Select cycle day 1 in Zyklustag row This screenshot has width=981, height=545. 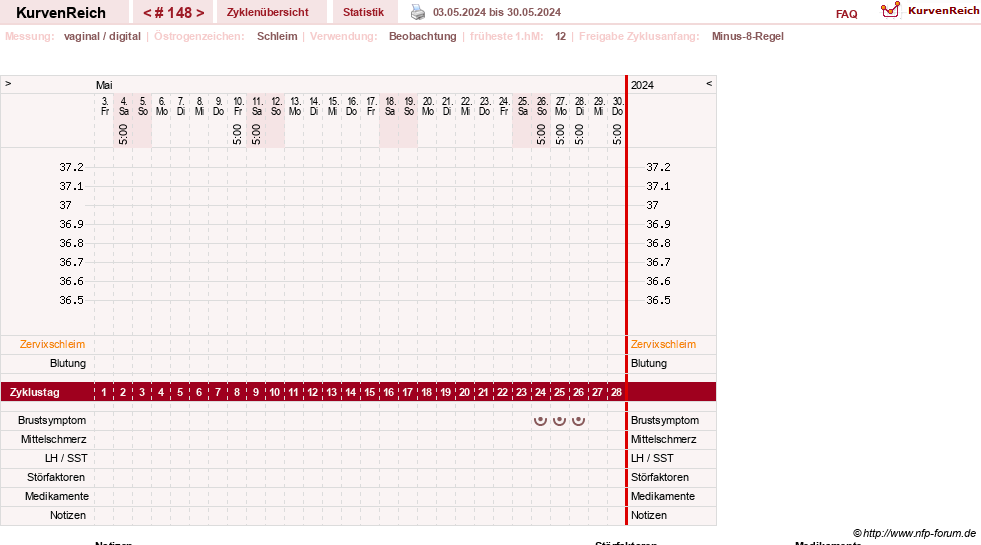pos(104,392)
